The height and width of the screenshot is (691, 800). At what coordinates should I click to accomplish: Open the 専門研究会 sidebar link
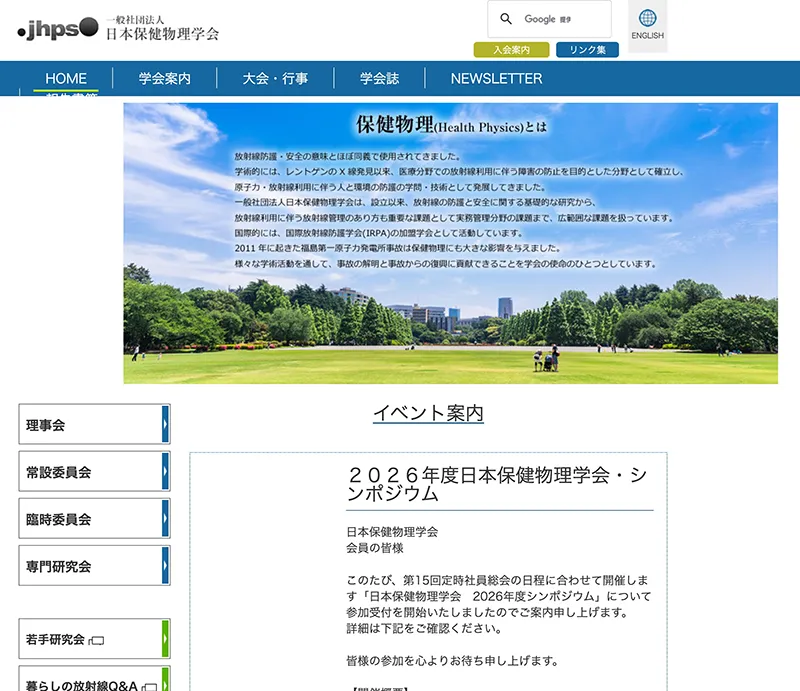(x=94, y=565)
